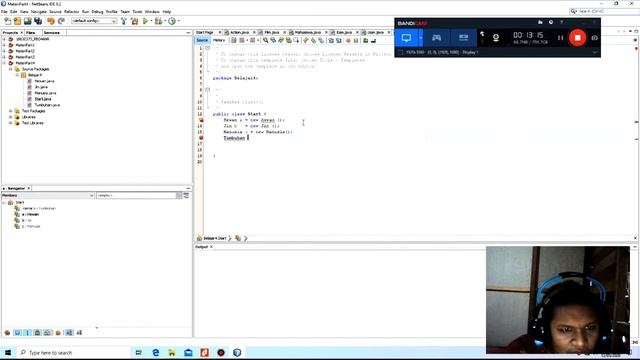Expand the MateriPart2 project node

(x=4, y=51)
